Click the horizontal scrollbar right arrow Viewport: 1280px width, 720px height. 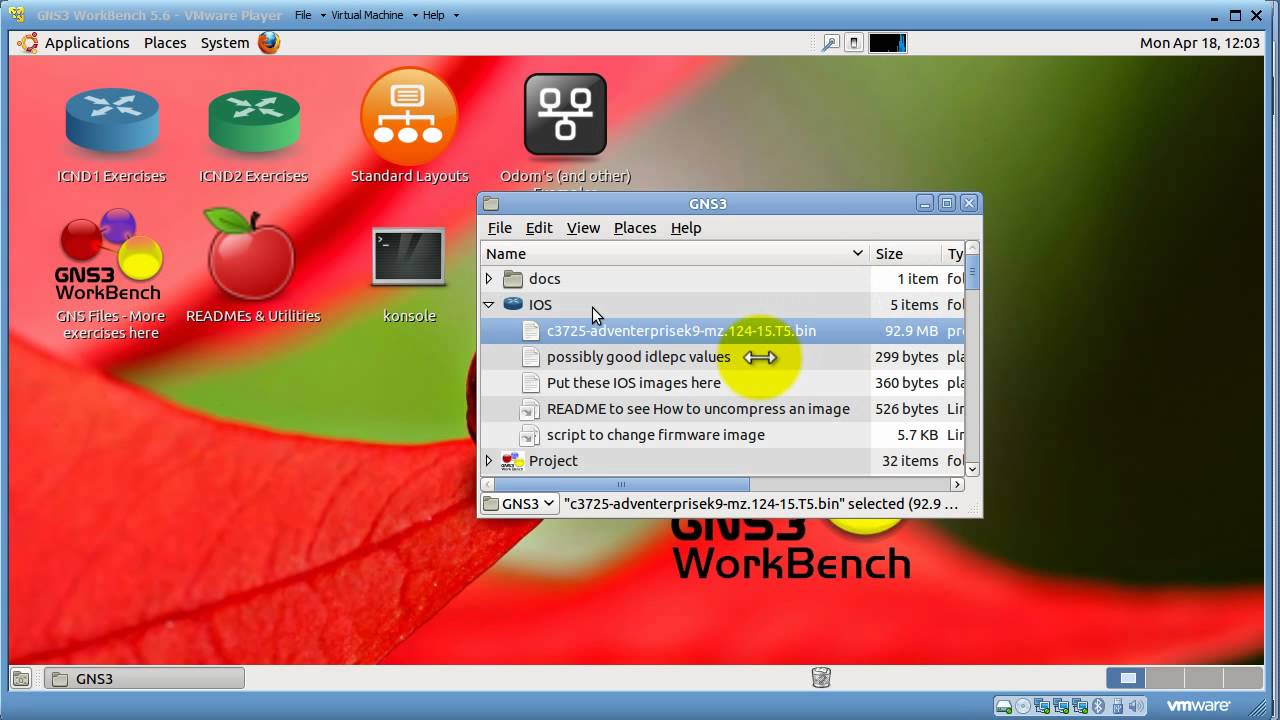(957, 484)
